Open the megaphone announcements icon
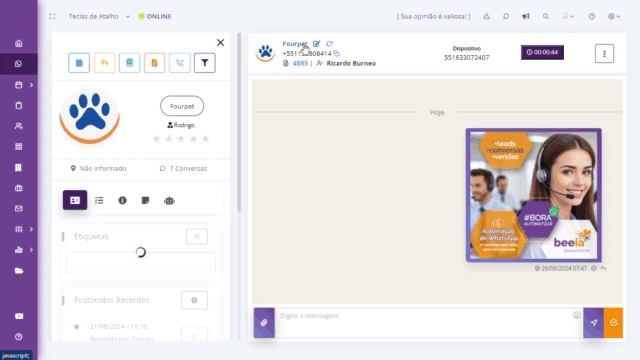 526,16
